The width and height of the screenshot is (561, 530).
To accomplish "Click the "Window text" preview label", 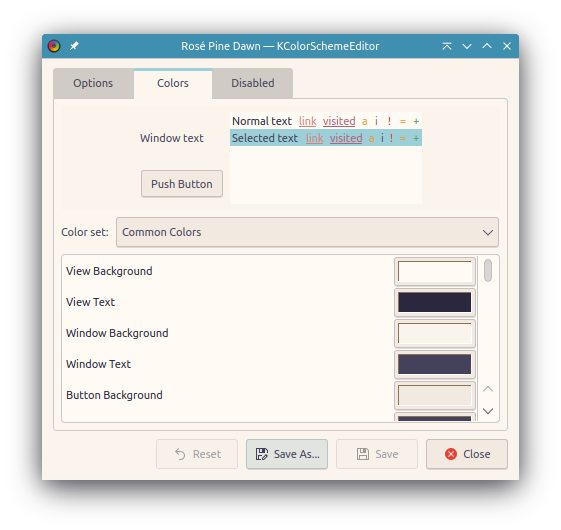I will (172, 138).
